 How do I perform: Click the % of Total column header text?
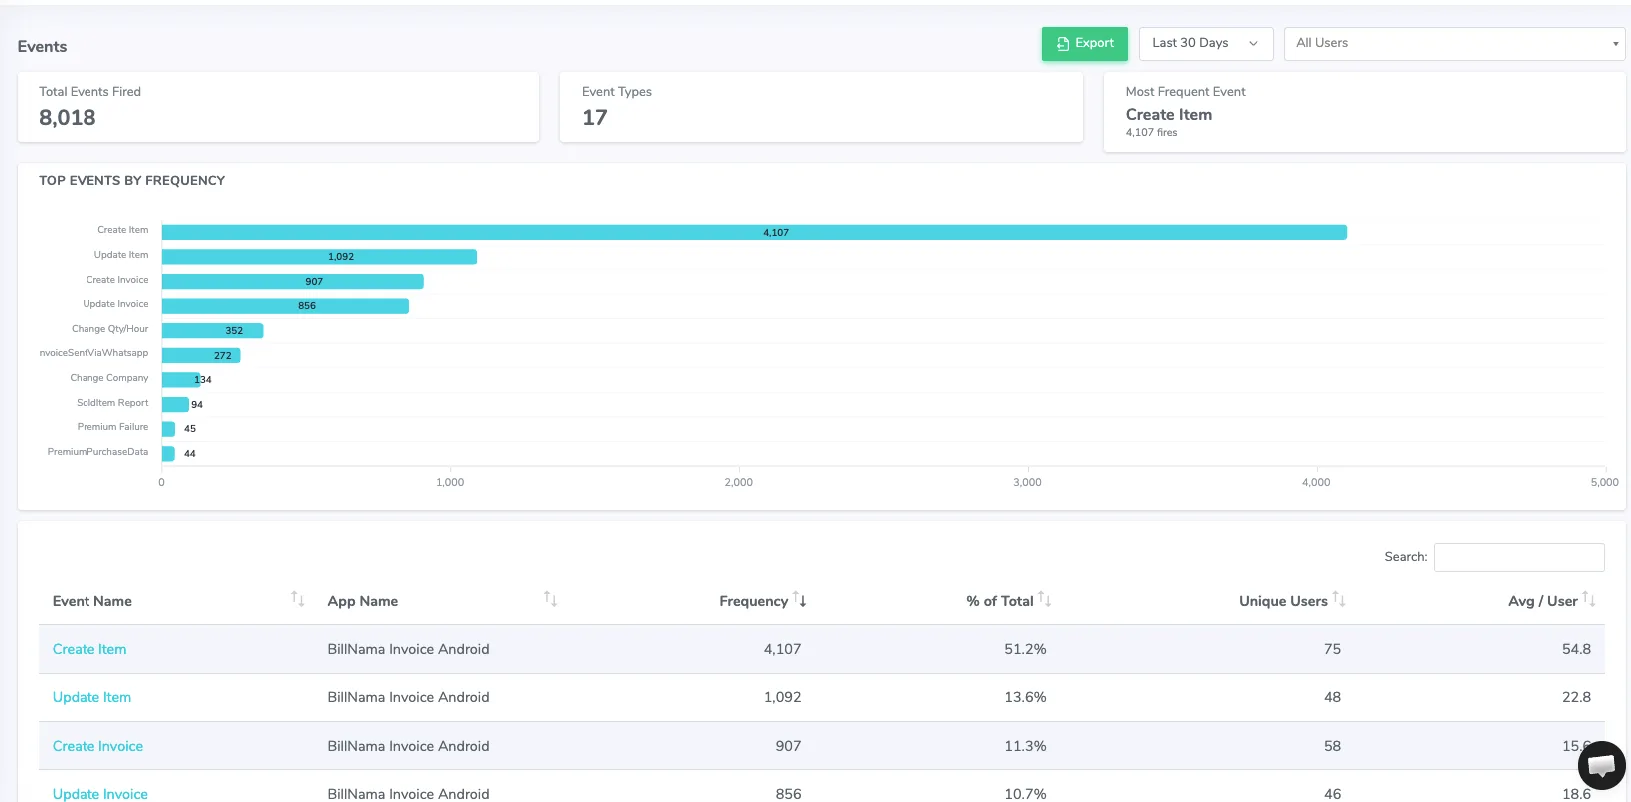coord(1000,601)
